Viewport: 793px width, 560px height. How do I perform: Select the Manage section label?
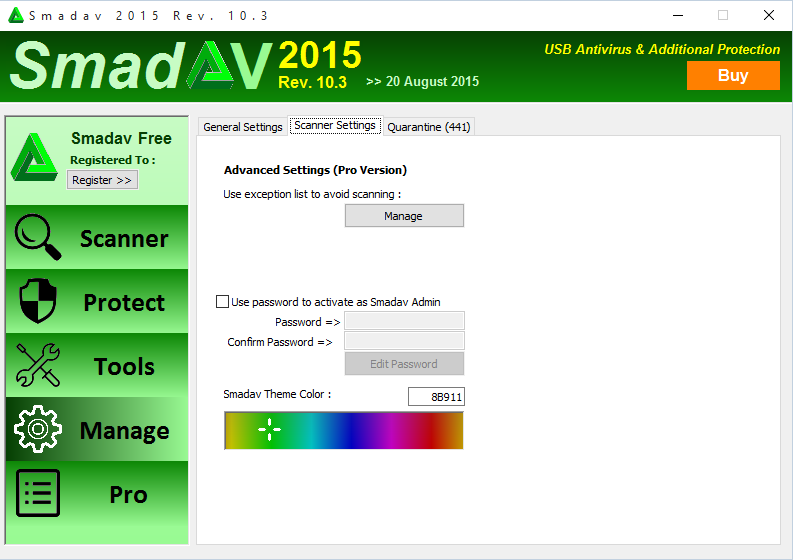coord(124,431)
